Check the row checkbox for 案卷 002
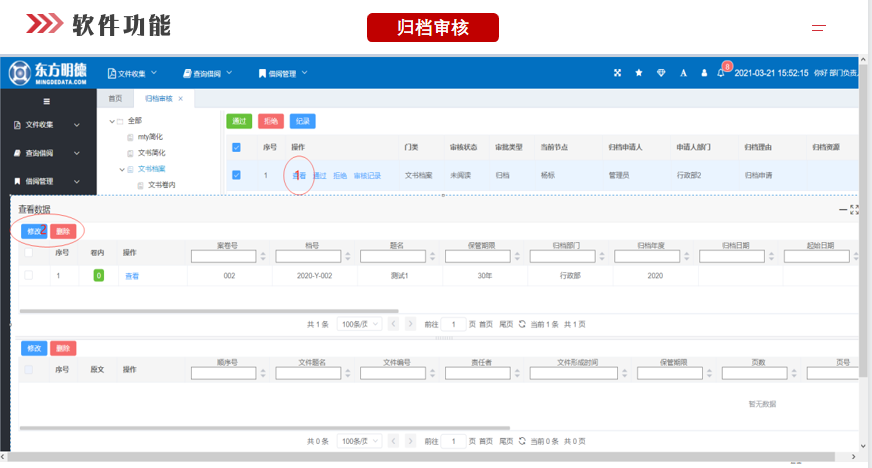The height and width of the screenshot is (468, 872). (x=28, y=275)
